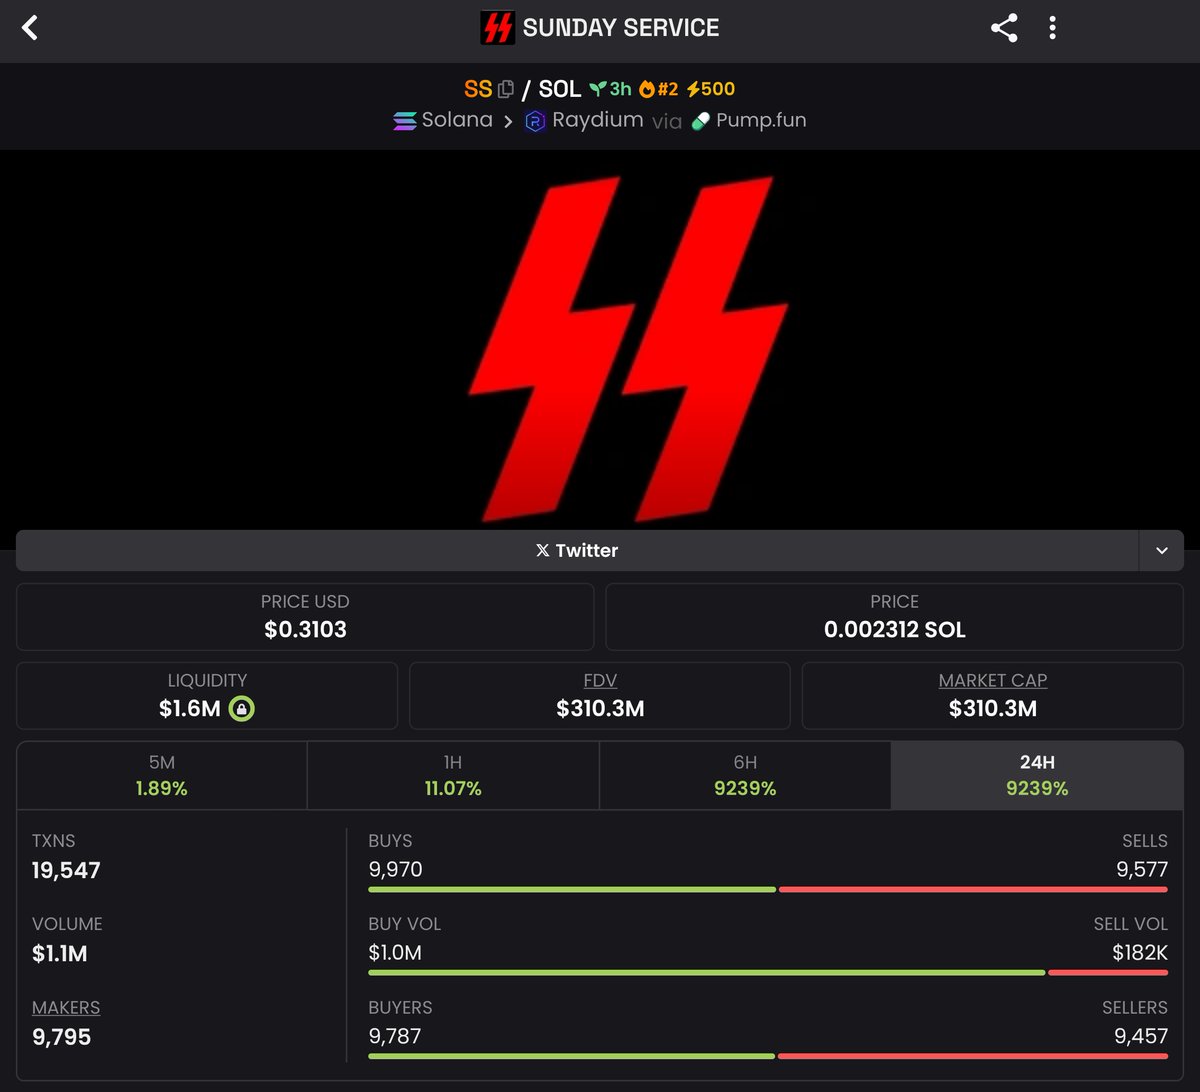Viewport: 1200px width, 1092px height.
Task: Click the FDV underlined label
Action: (x=600, y=680)
